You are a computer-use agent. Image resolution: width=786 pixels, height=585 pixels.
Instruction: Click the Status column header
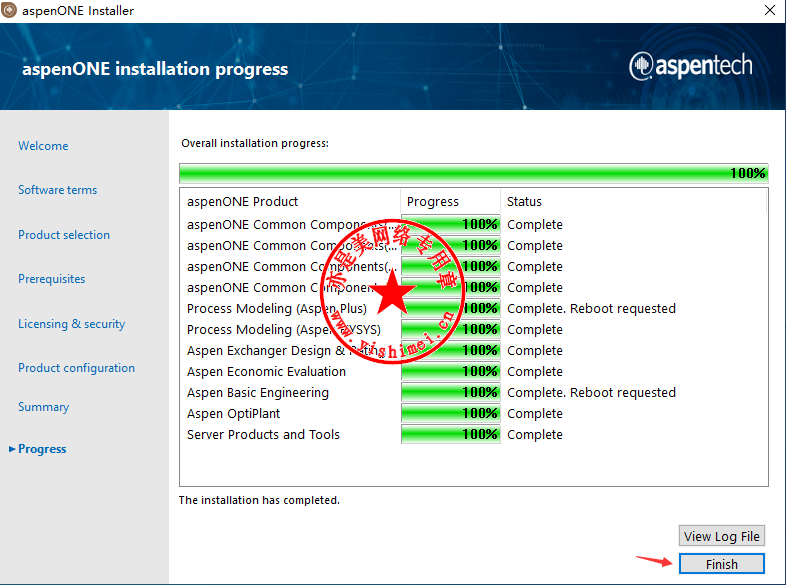click(x=634, y=202)
